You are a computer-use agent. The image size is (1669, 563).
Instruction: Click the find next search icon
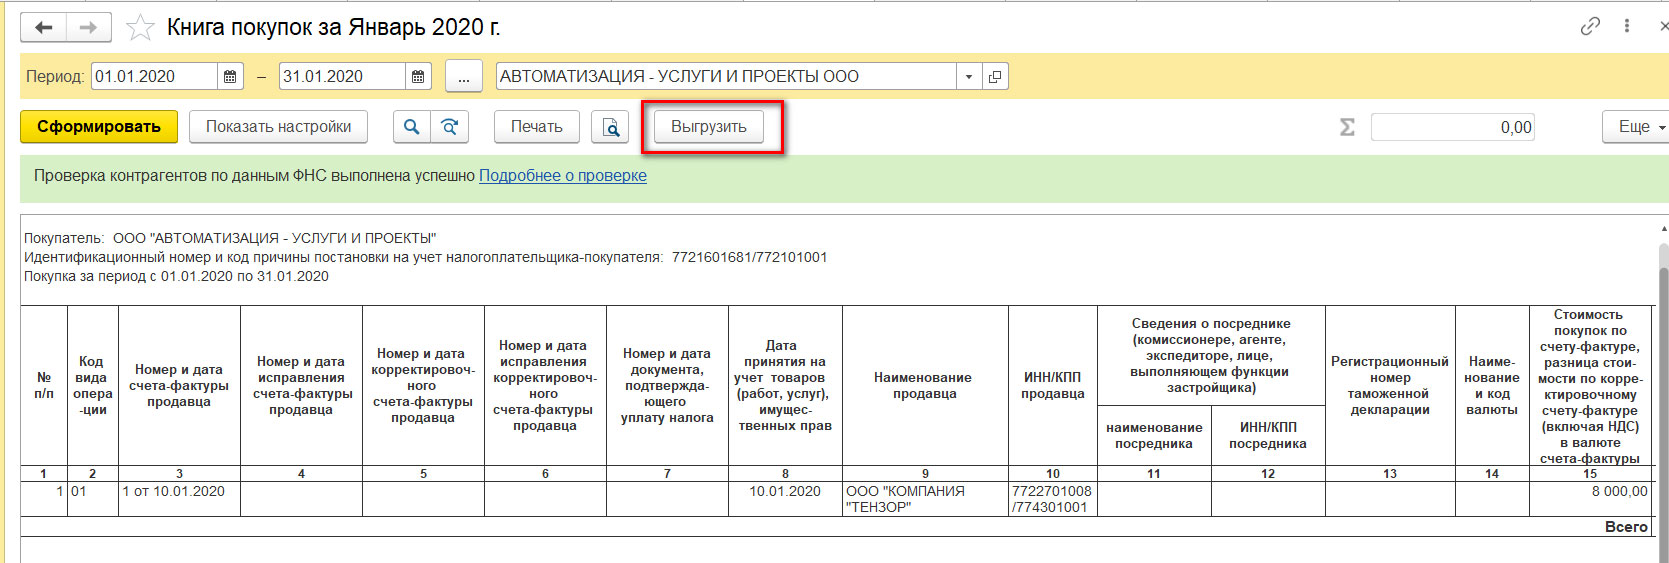[450, 127]
